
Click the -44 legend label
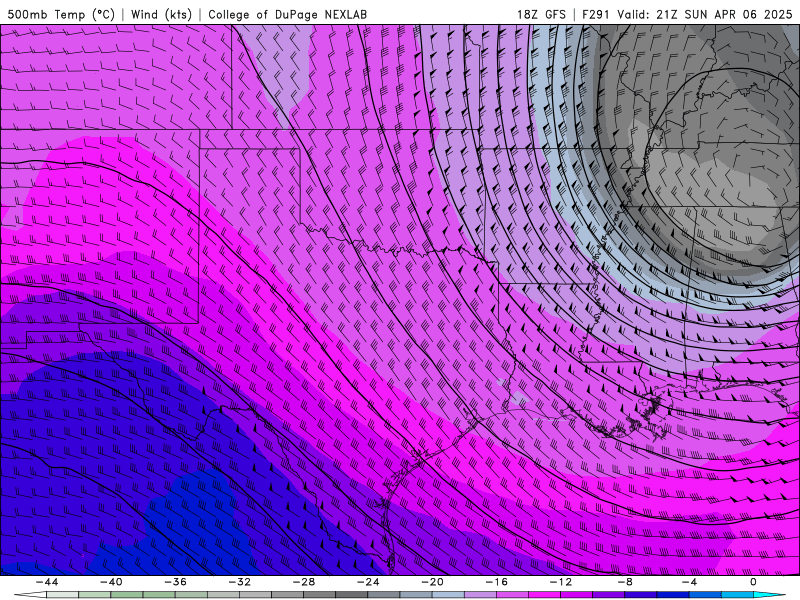[x=46, y=582]
